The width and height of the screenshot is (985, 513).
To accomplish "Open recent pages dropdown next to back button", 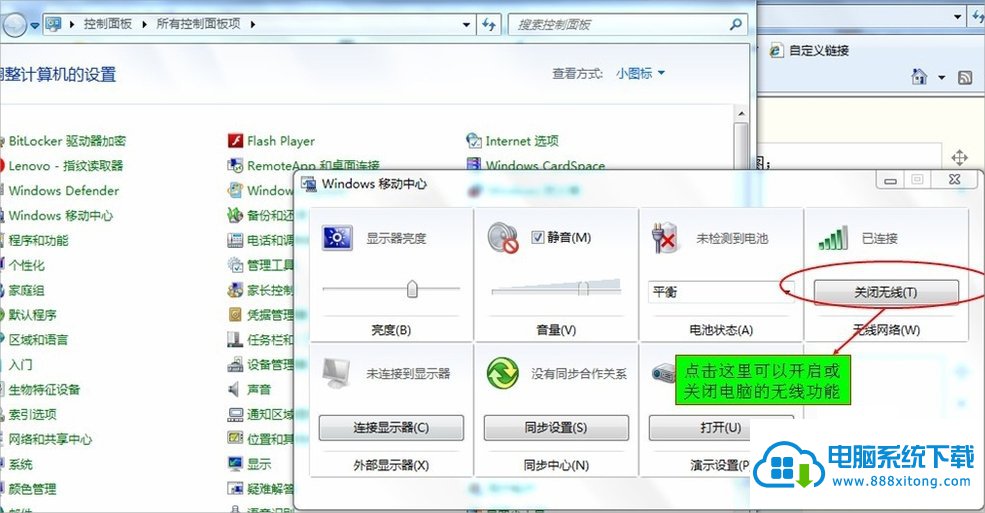I will 35,25.
